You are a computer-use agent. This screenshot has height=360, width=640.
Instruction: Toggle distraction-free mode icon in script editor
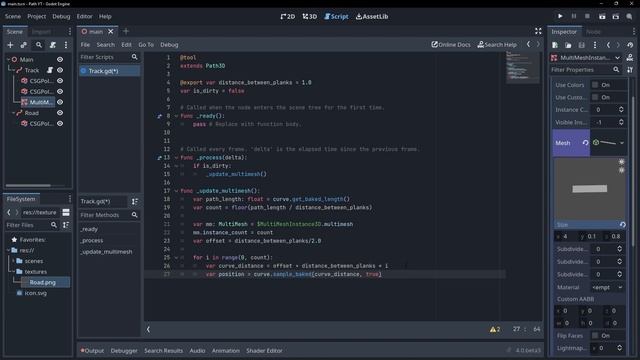[x=538, y=31]
